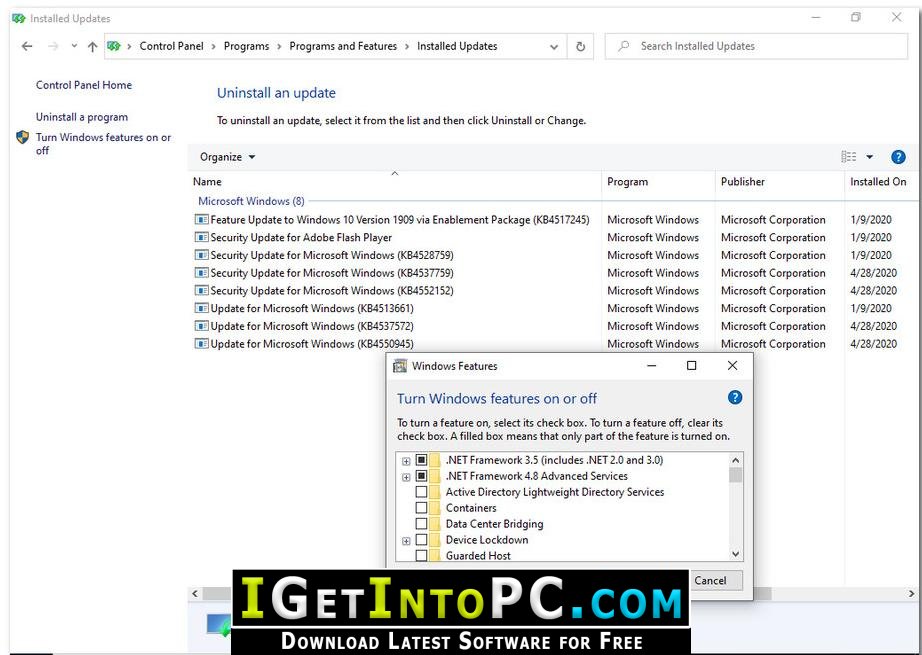Expand the chevron after Control Panel breadcrumb

click(213, 46)
